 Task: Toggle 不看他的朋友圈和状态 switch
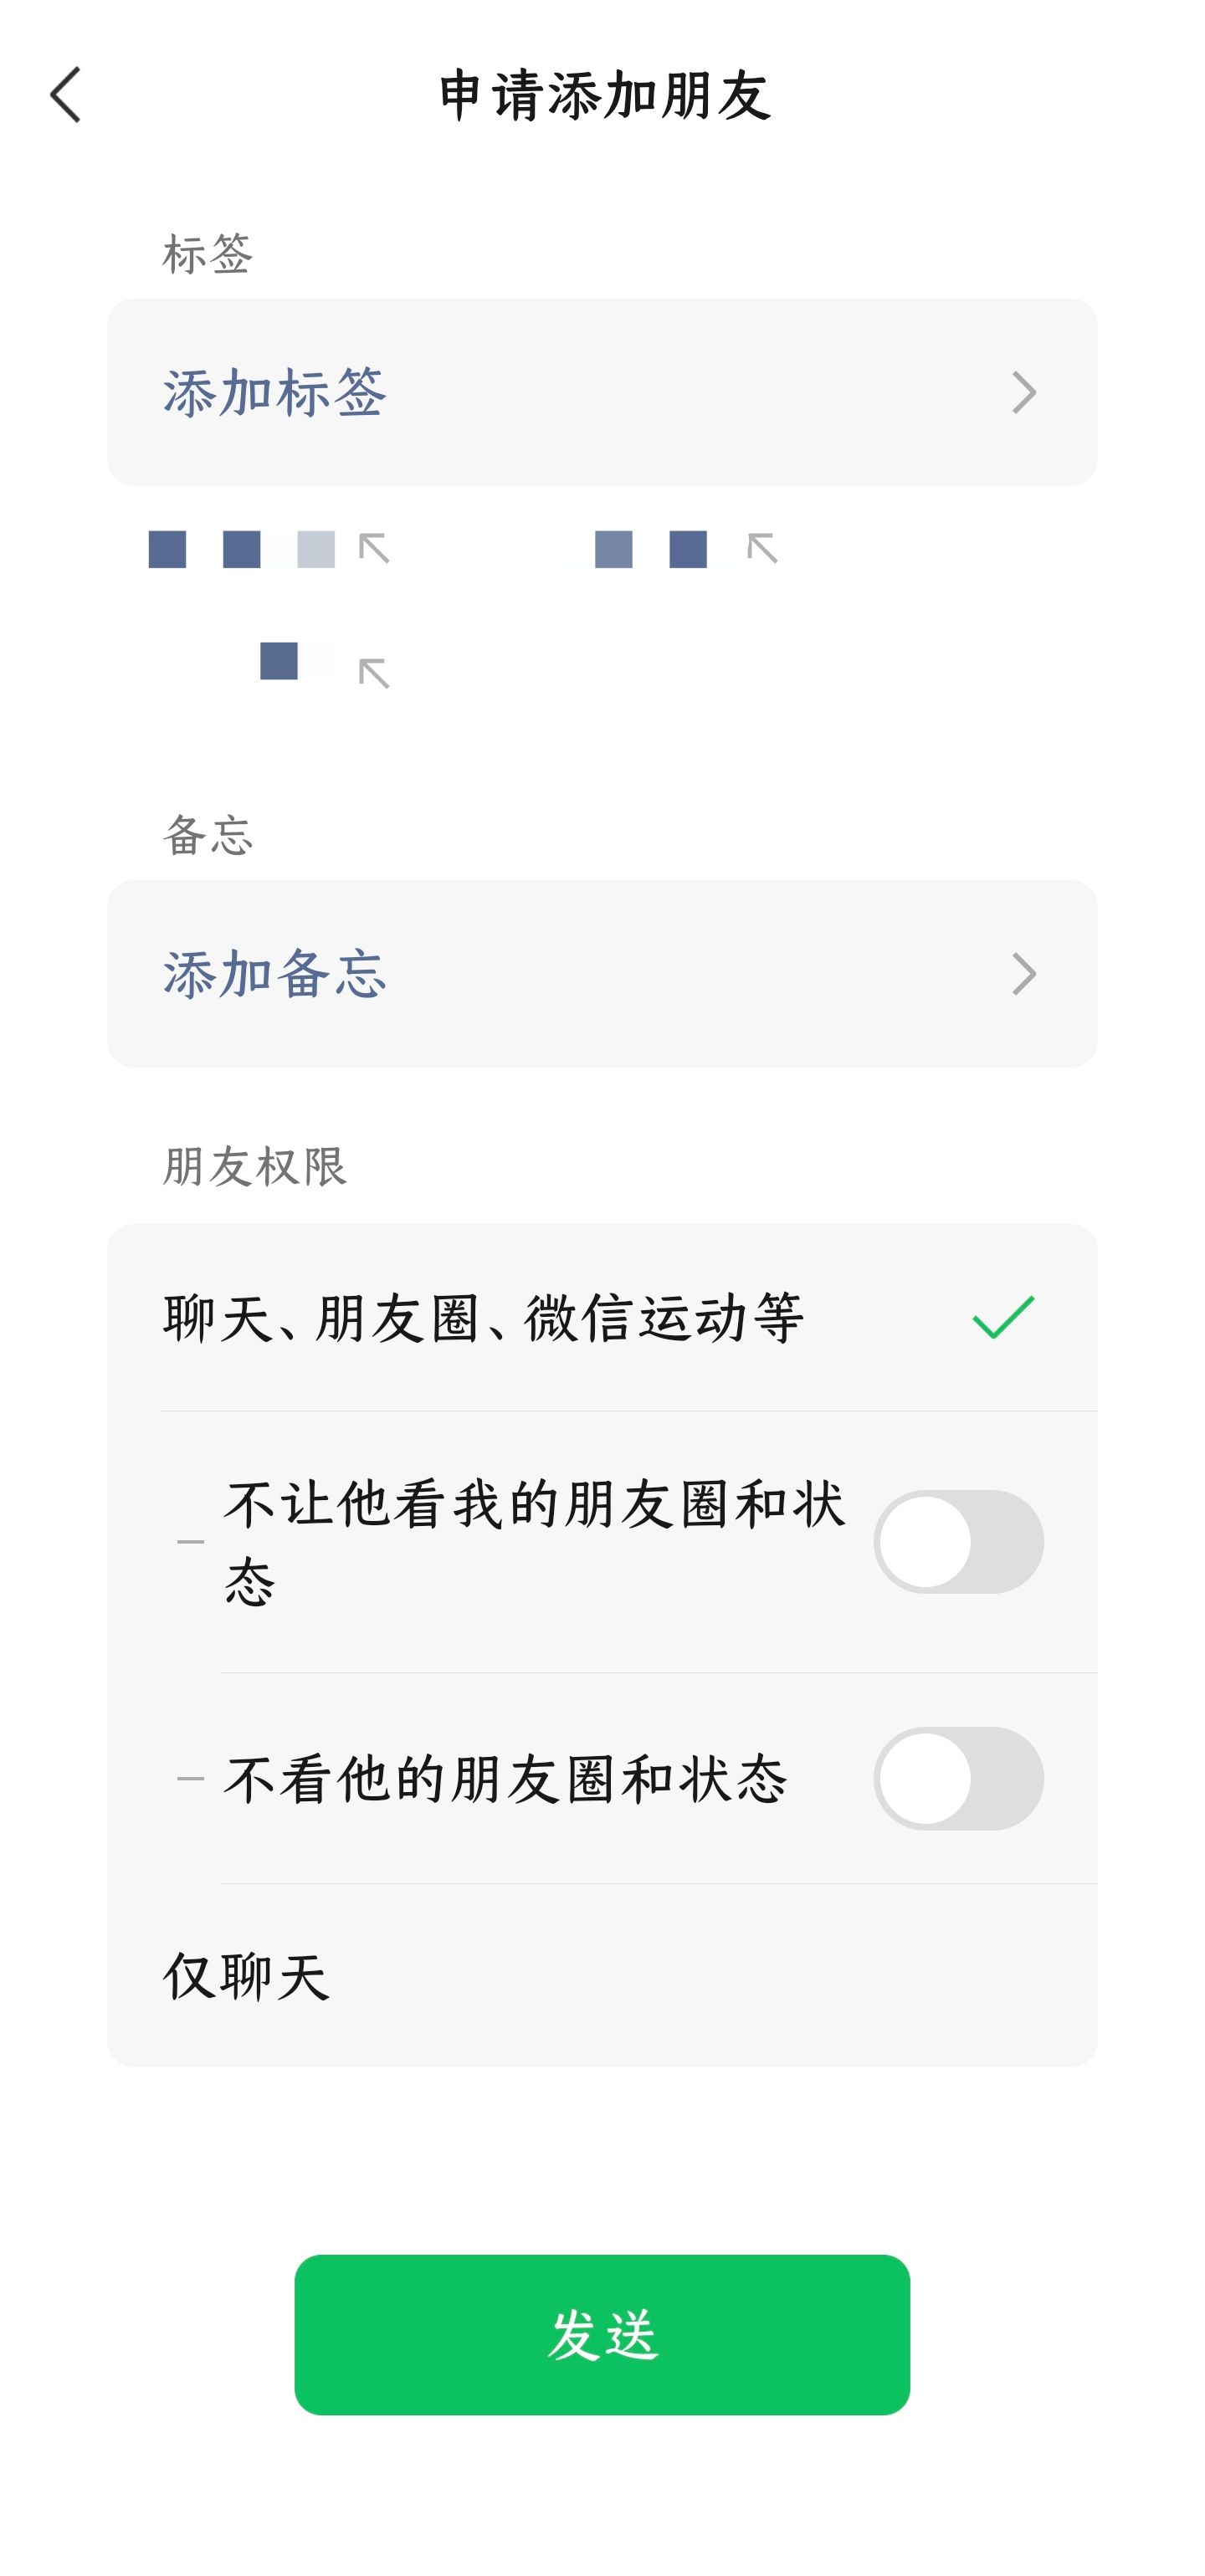click(958, 1779)
